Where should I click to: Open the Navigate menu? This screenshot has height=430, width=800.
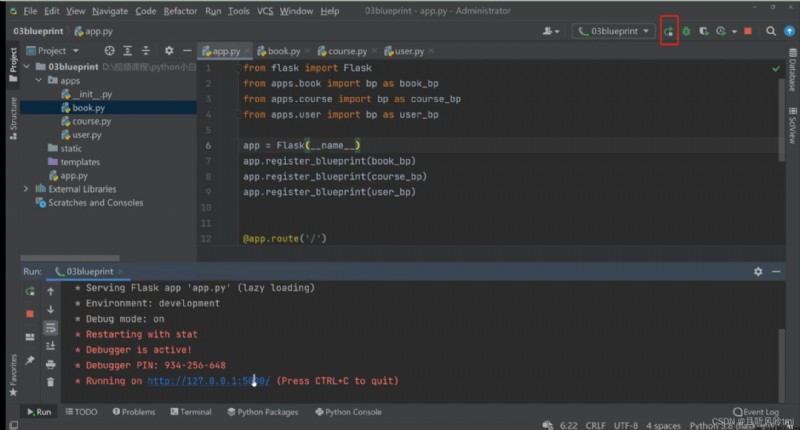point(110,11)
